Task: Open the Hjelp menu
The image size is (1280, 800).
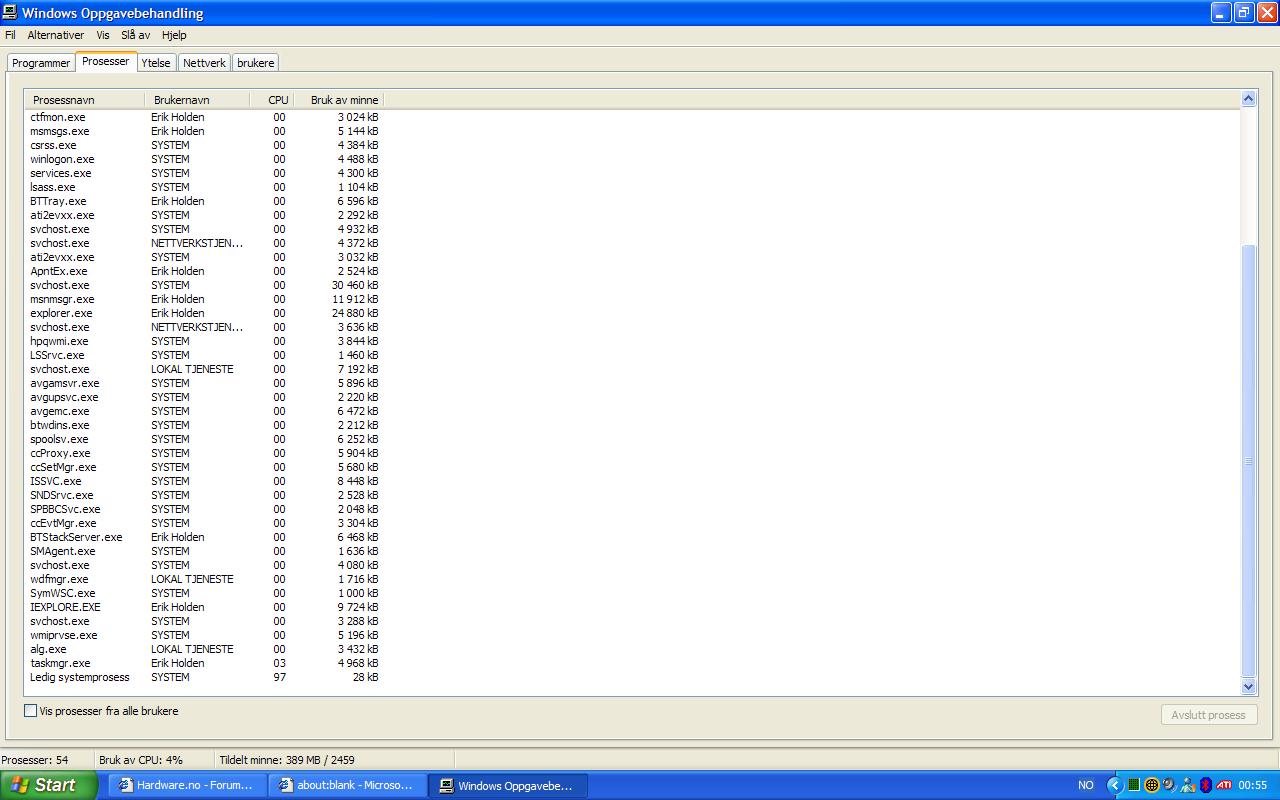Action: click(174, 35)
